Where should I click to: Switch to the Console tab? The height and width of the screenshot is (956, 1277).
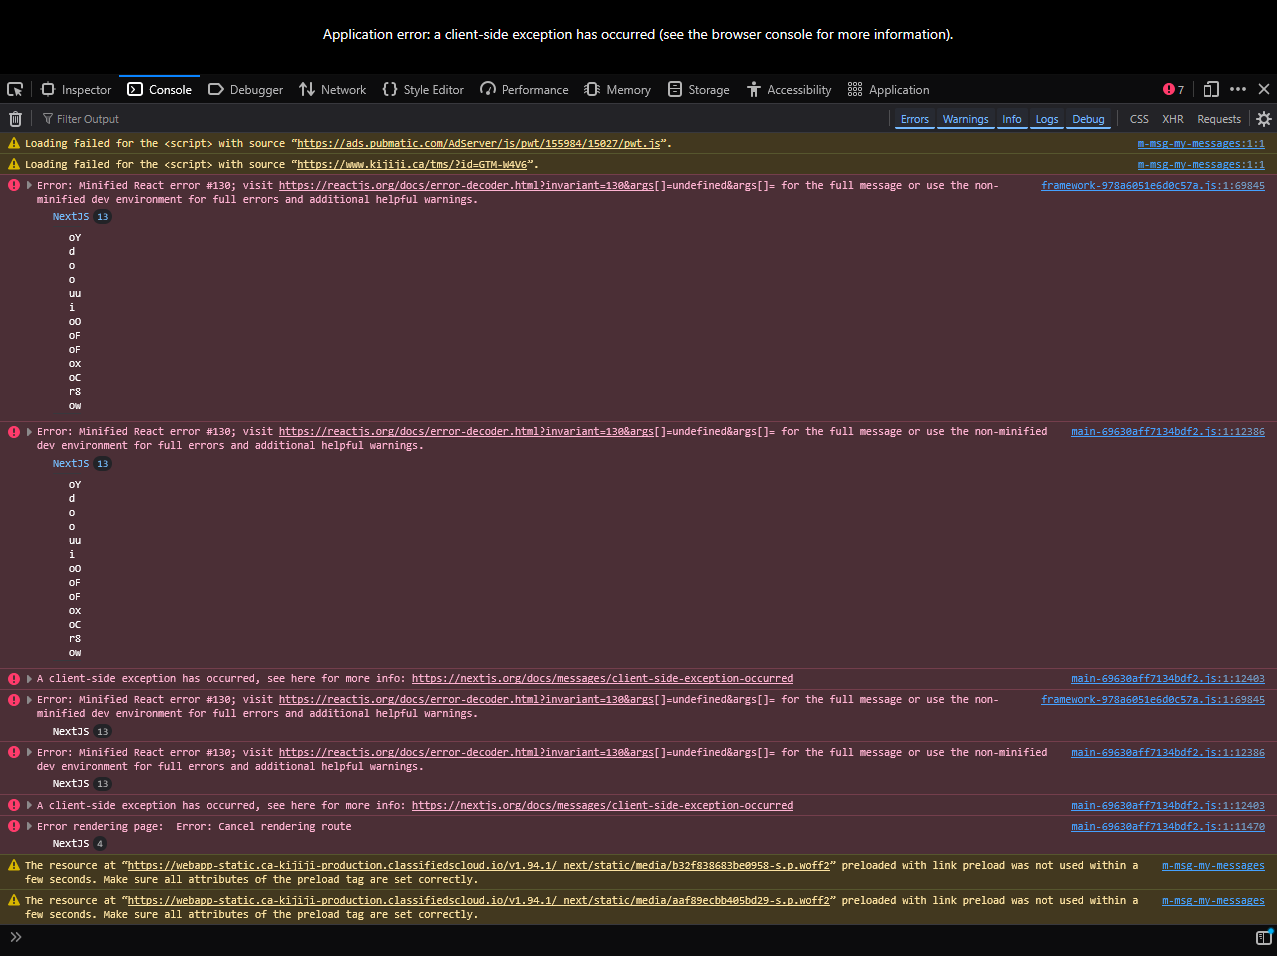160,89
